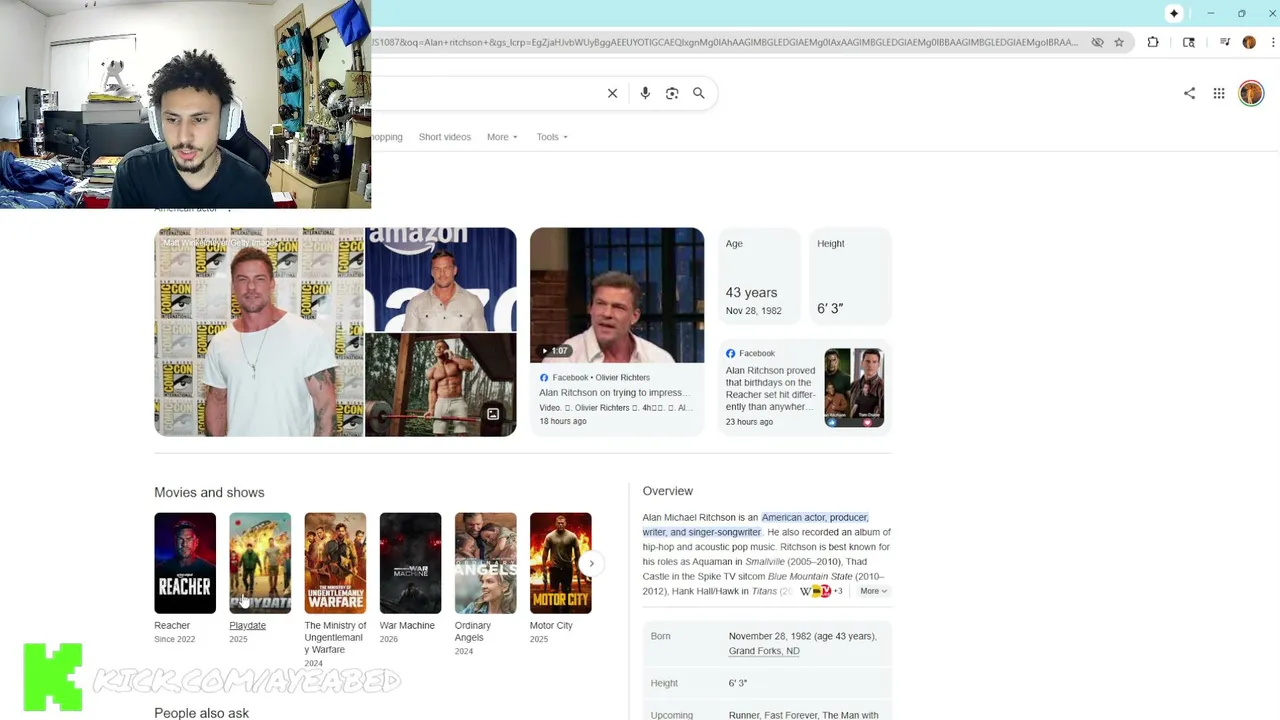Click the Playdate poster thumbnail

pos(260,563)
